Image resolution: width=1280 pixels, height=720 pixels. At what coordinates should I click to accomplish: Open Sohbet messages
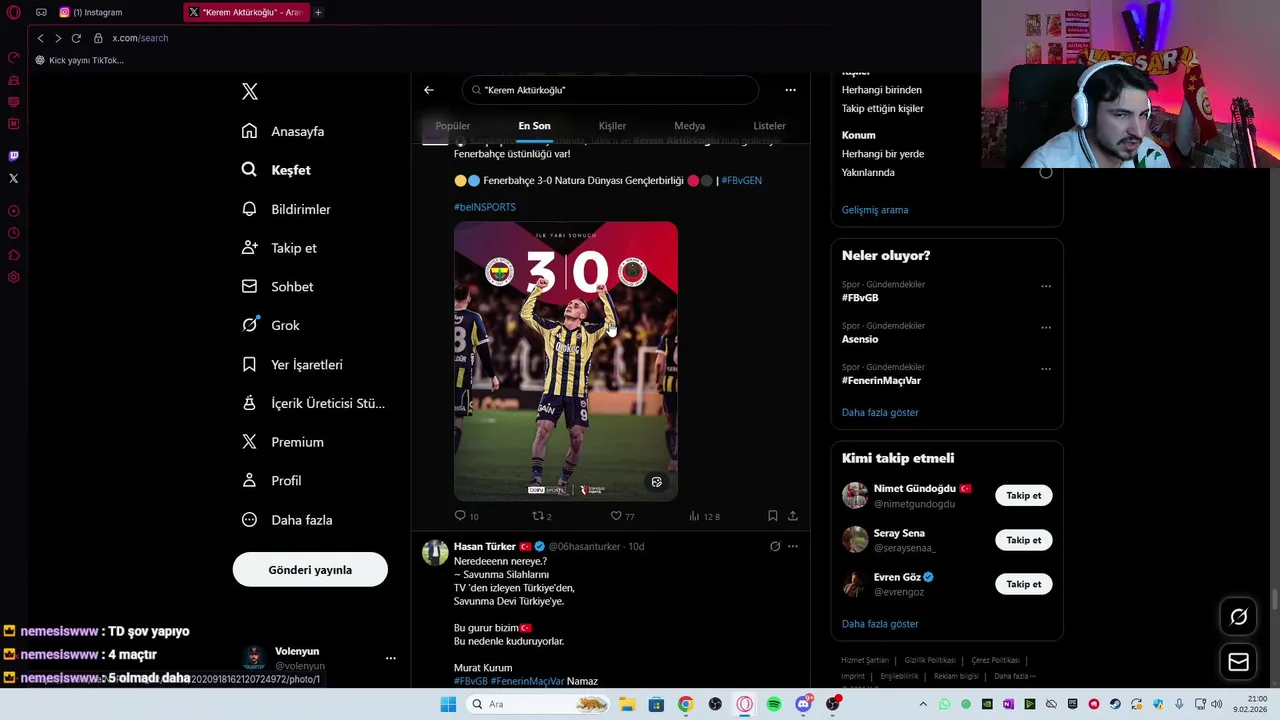(278, 286)
